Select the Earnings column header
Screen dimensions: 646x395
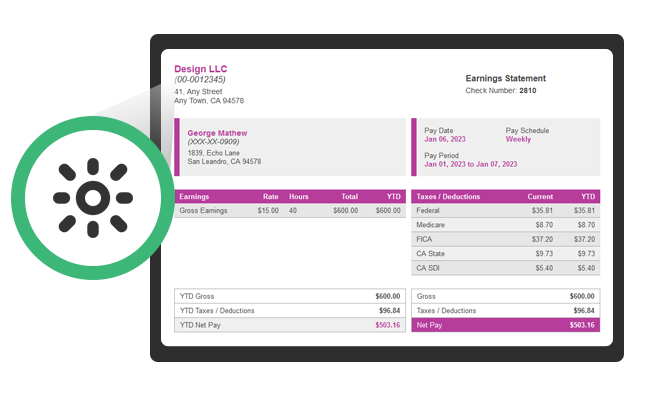[194, 196]
